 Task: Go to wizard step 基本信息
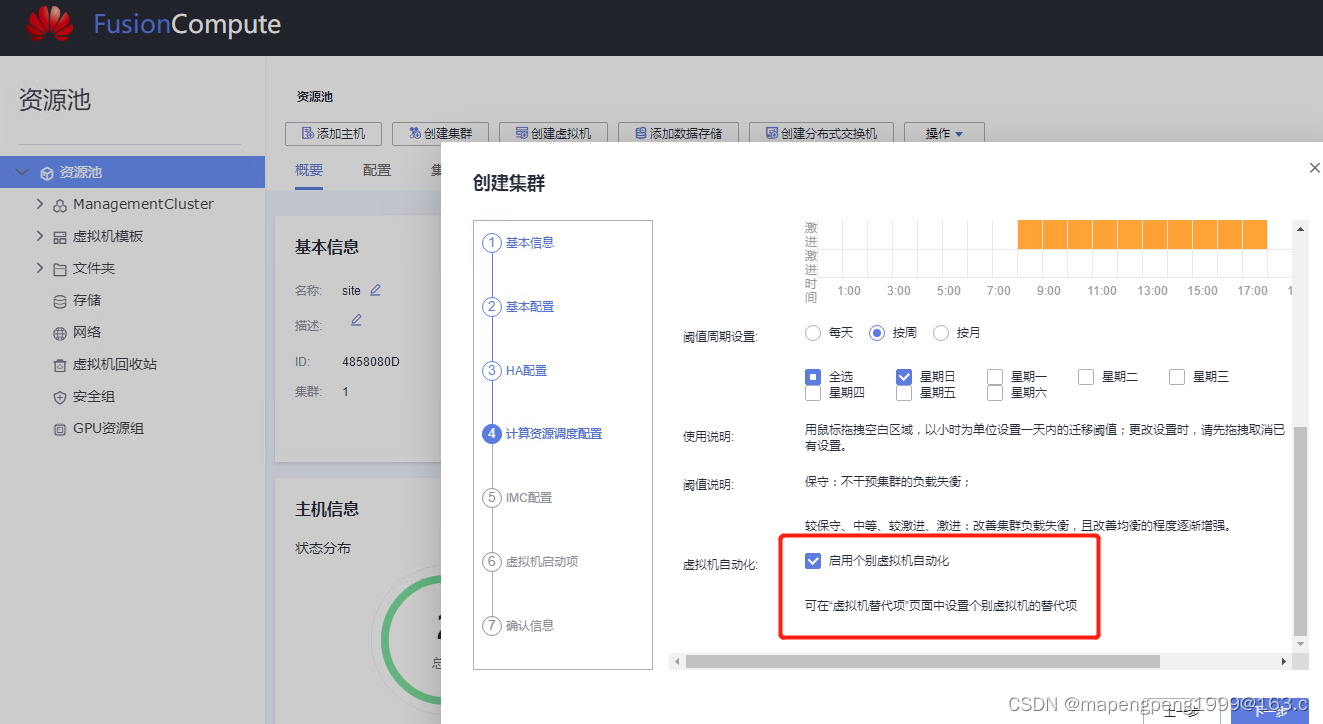pos(518,243)
